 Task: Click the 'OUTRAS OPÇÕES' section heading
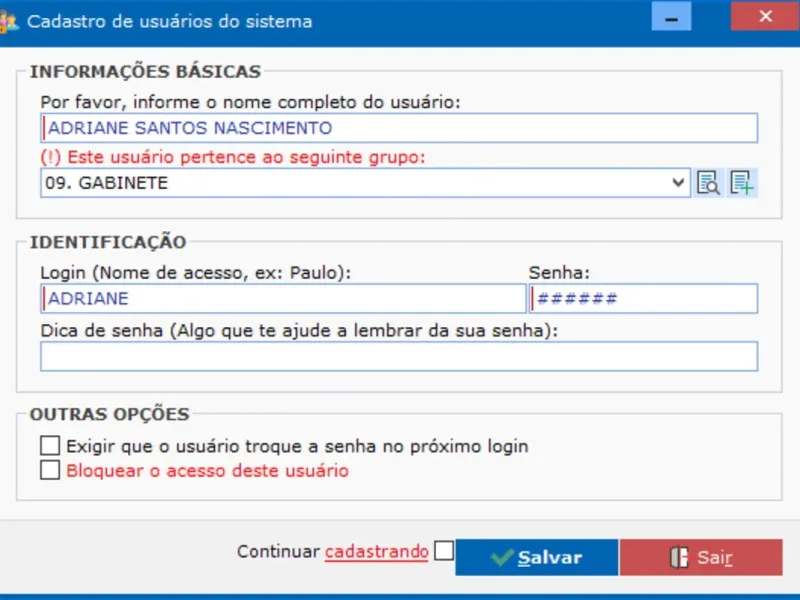tap(110, 414)
